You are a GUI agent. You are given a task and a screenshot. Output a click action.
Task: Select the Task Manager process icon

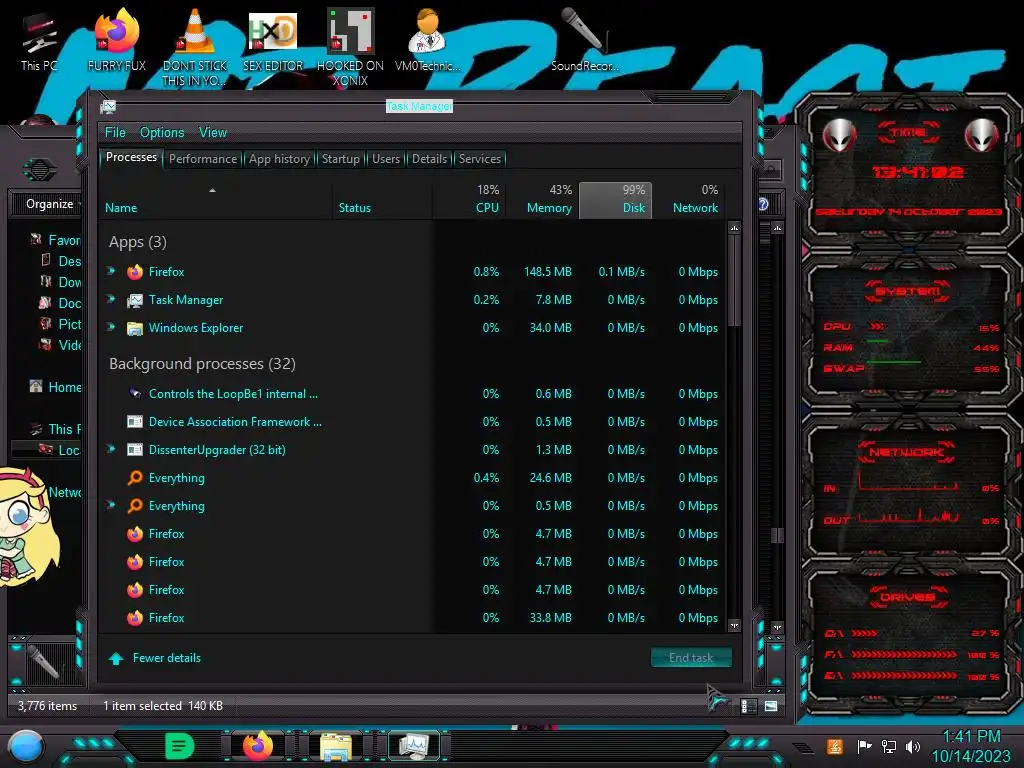click(x=135, y=300)
